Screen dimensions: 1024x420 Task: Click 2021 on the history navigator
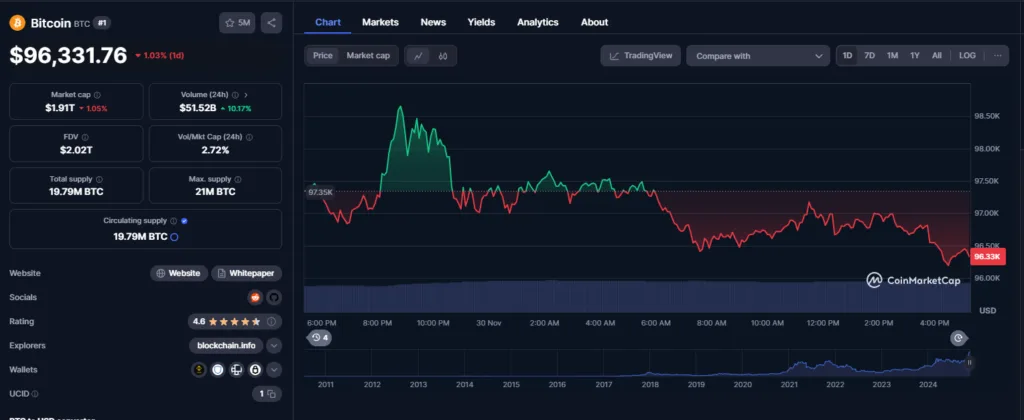tap(789, 385)
